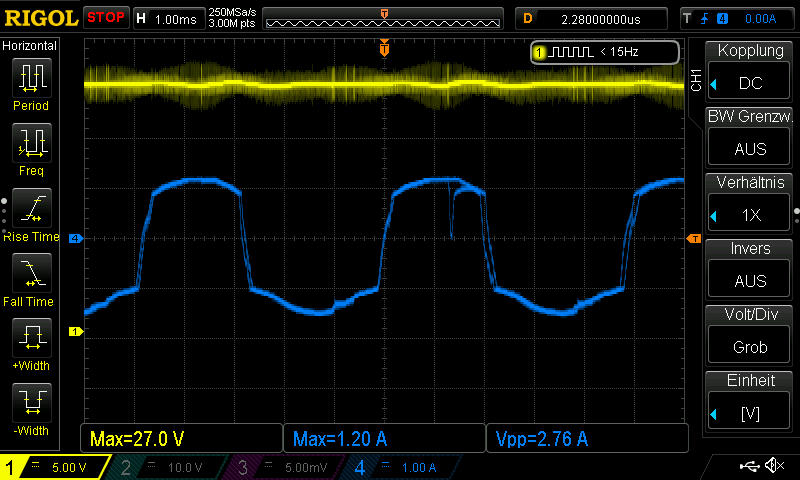
Task: Click the USB connection icon
Action: 749,465
